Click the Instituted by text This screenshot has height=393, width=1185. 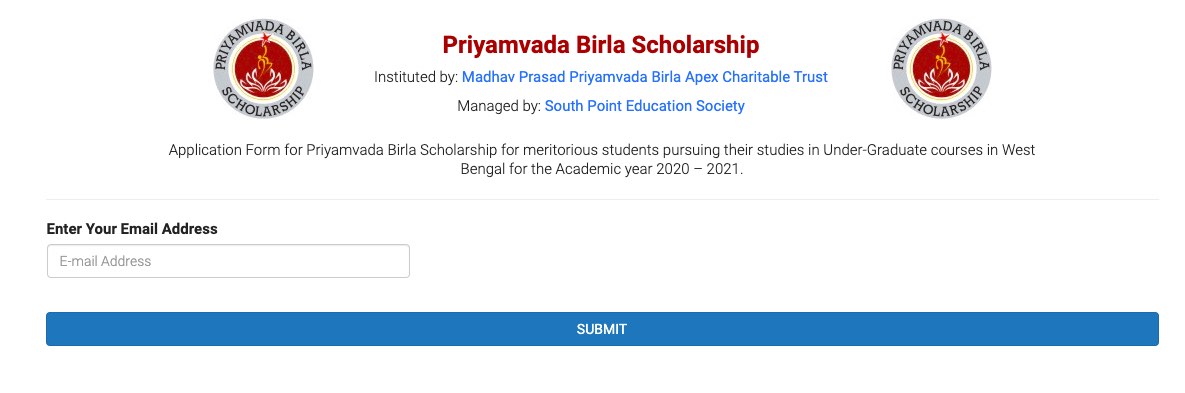416,77
